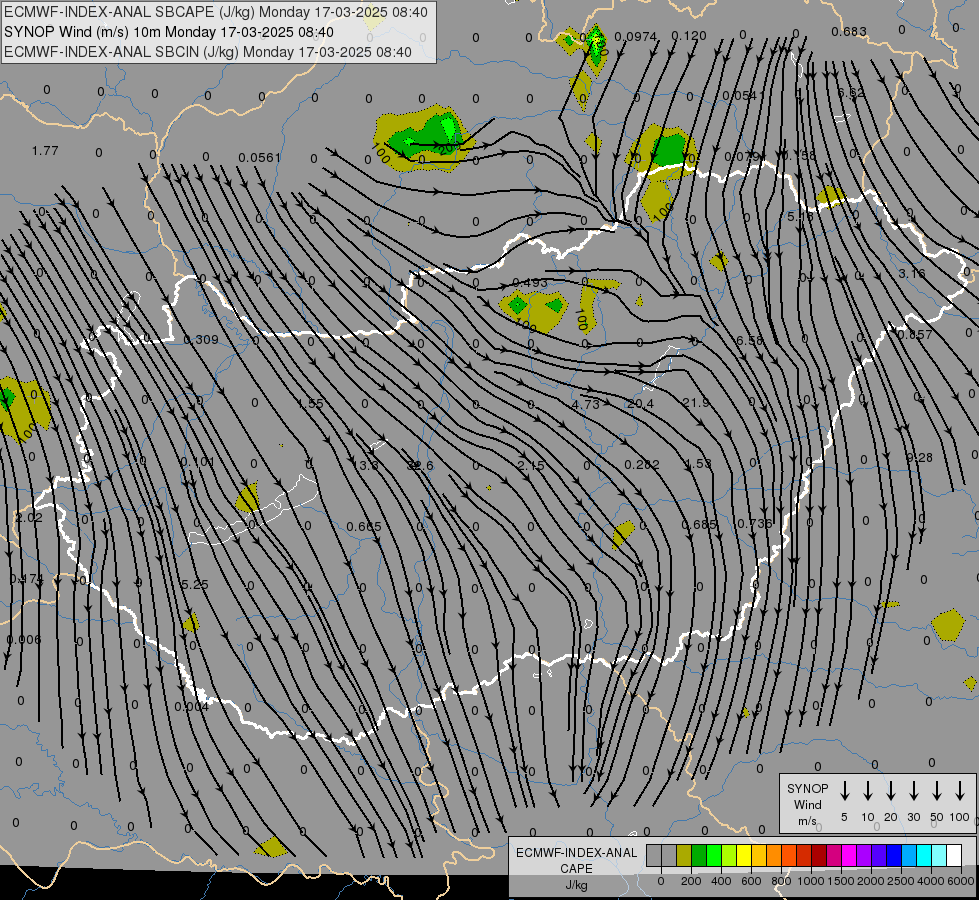Pick the leftmost gray swatch in the CAPE legend
The width and height of the screenshot is (979, 900).
[654, 856]
